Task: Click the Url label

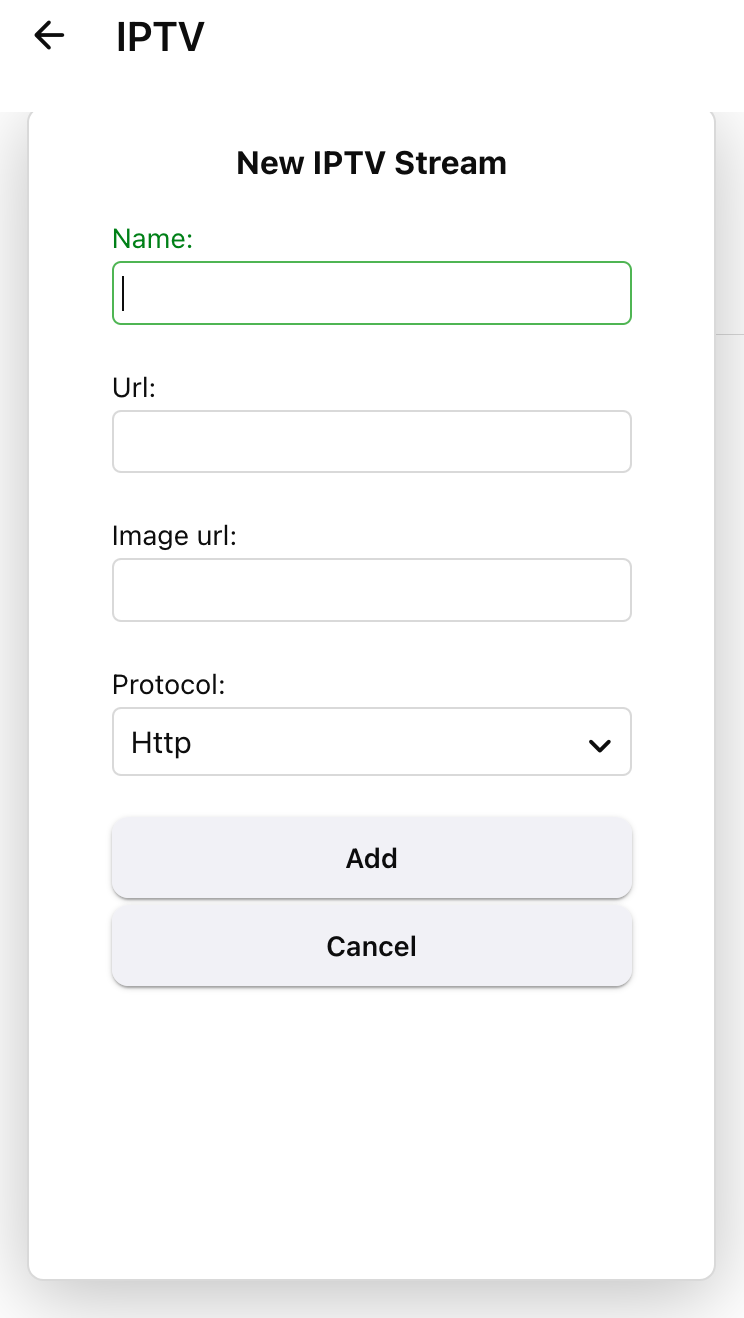Action: 134,388
